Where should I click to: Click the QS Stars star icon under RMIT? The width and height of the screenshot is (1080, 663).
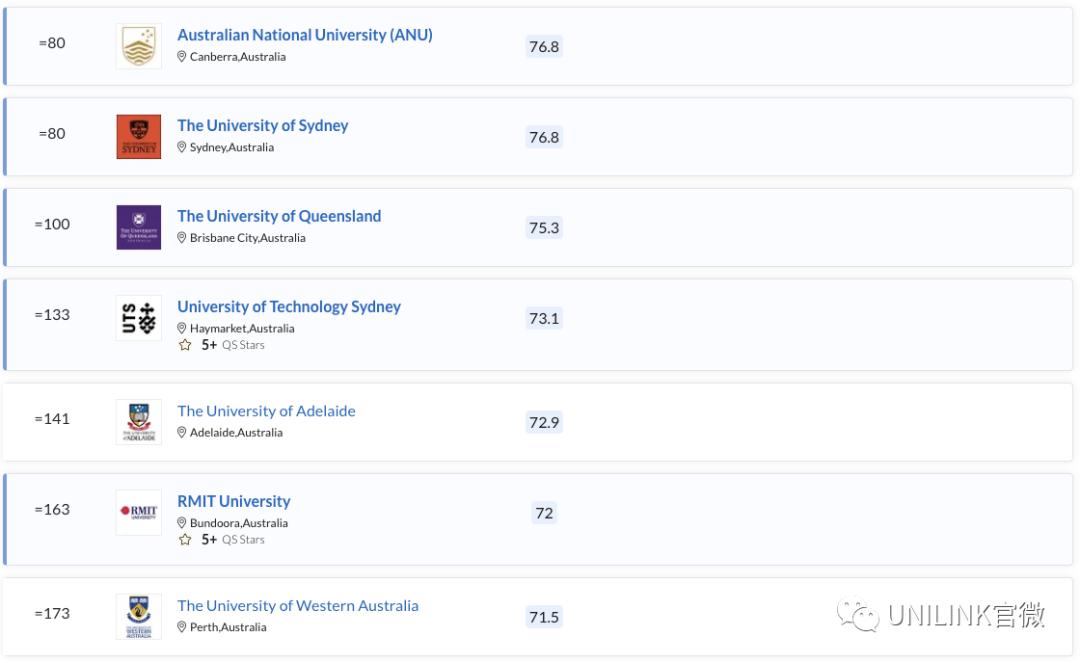point(184,539)
